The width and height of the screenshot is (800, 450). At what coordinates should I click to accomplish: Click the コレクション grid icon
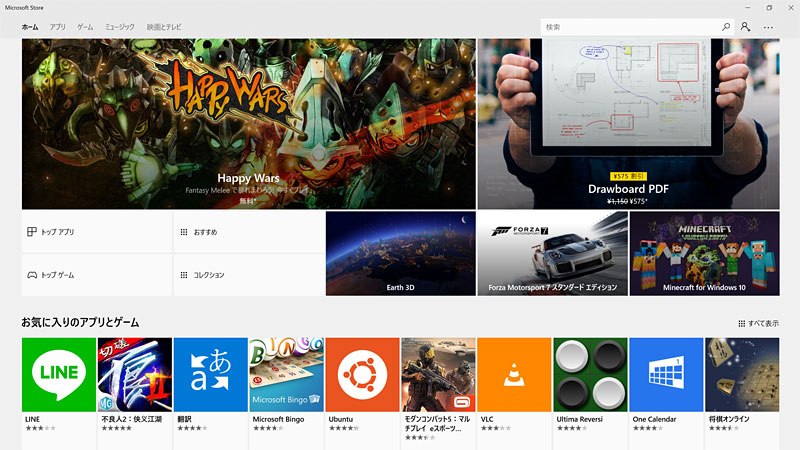point(184,274)
